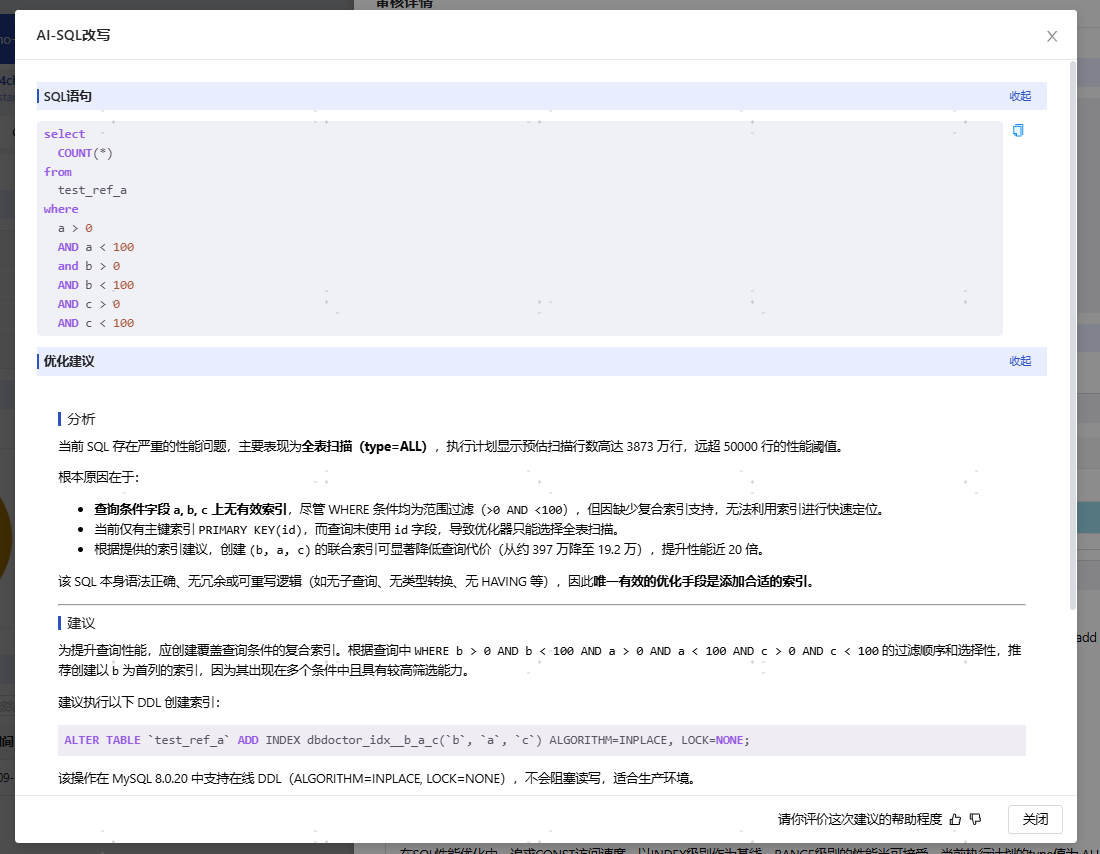Screen dimensions: 1100x854
Task: Click the 分析 subsection heading
Action: (x=81, y=419)
